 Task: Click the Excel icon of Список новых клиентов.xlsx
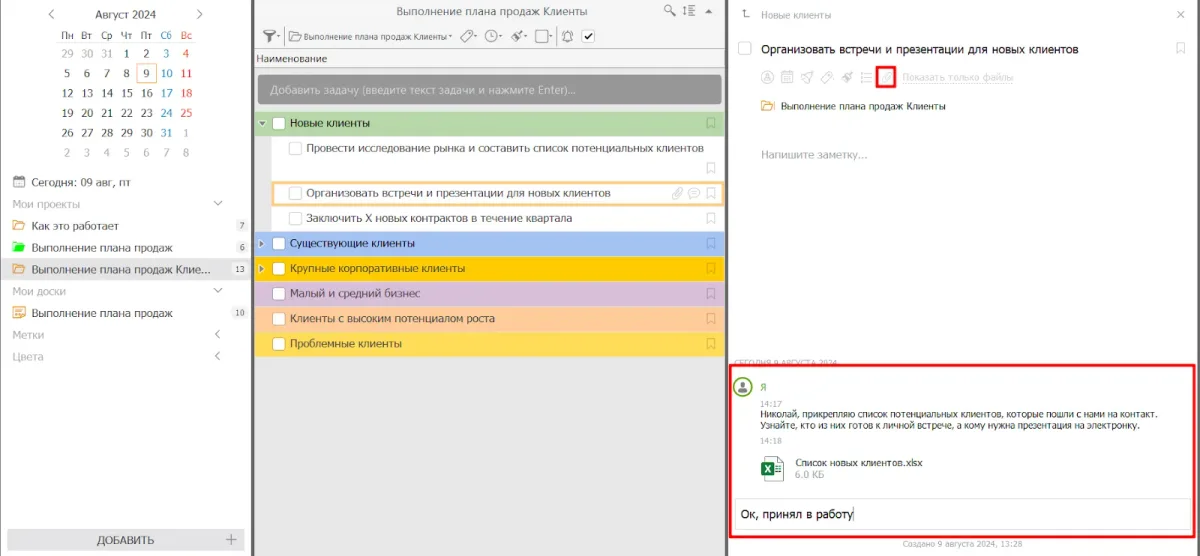[x=772, y=468]
